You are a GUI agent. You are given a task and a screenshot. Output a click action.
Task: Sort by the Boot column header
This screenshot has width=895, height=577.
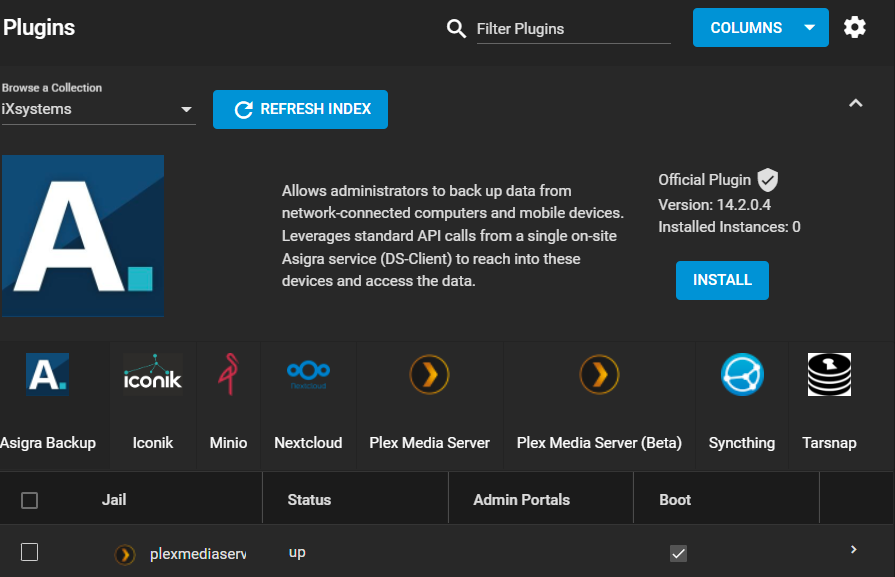675,500
